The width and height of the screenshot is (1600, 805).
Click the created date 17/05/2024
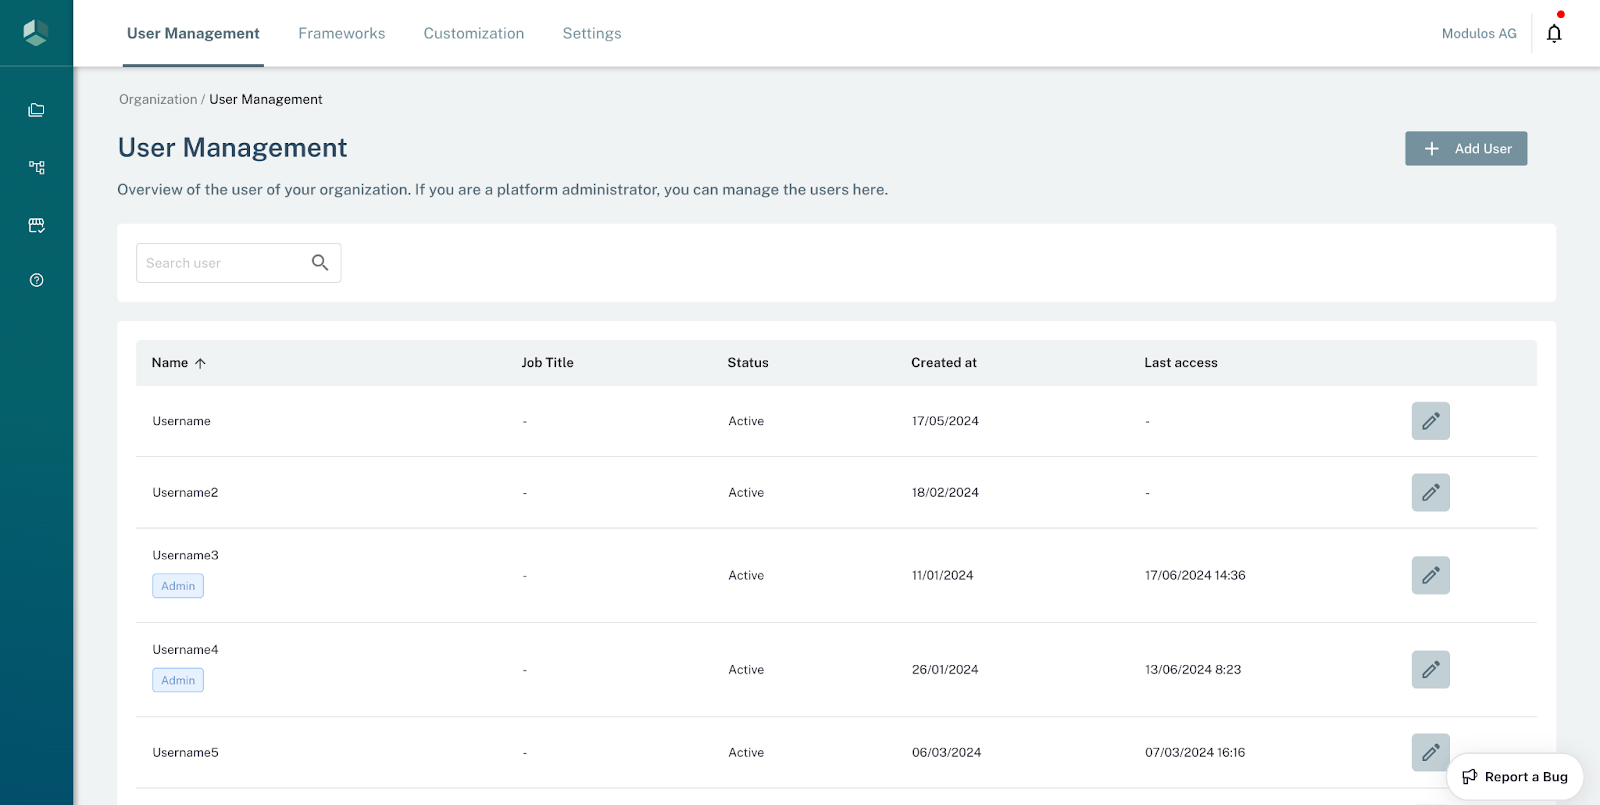click(x=945, y=421)
